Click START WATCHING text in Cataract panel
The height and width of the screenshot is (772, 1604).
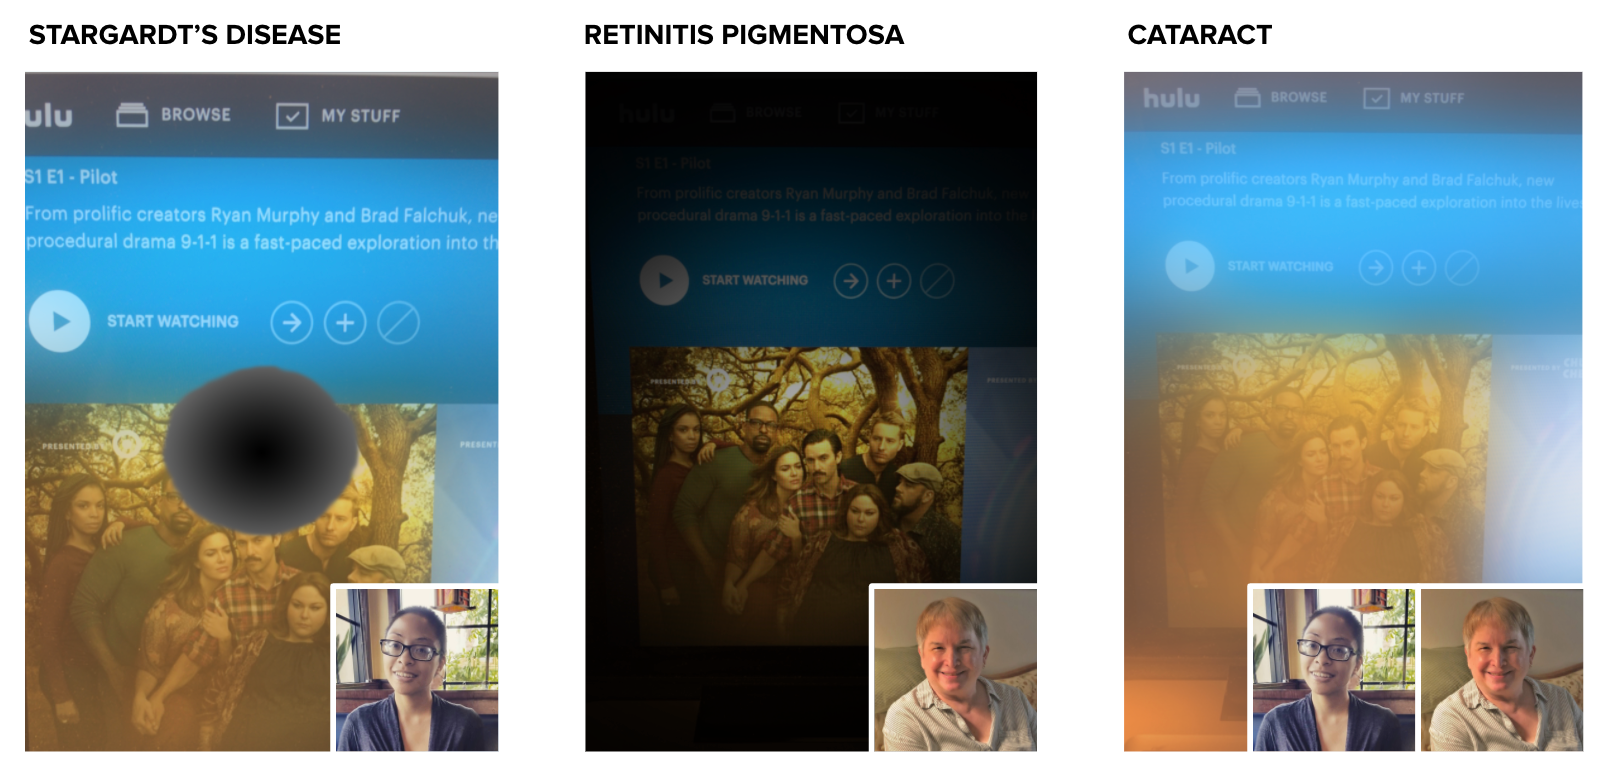tap(1280, 266)
